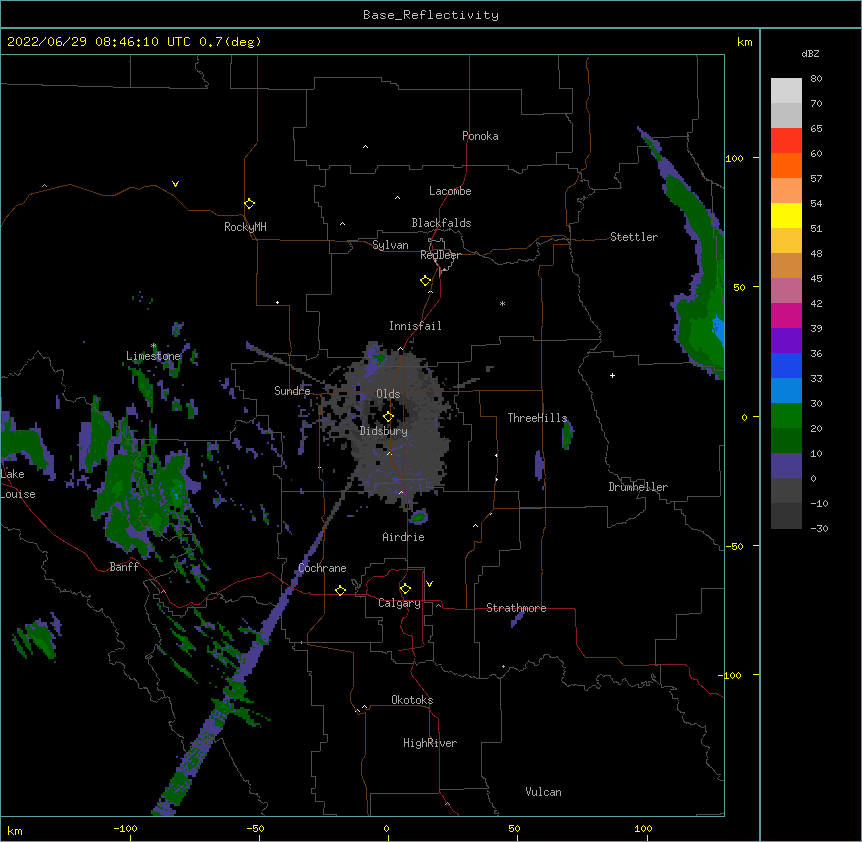This screenshot has width=862, height=842.
Task: Click the RedDeer city label
Action: [440, 255]
